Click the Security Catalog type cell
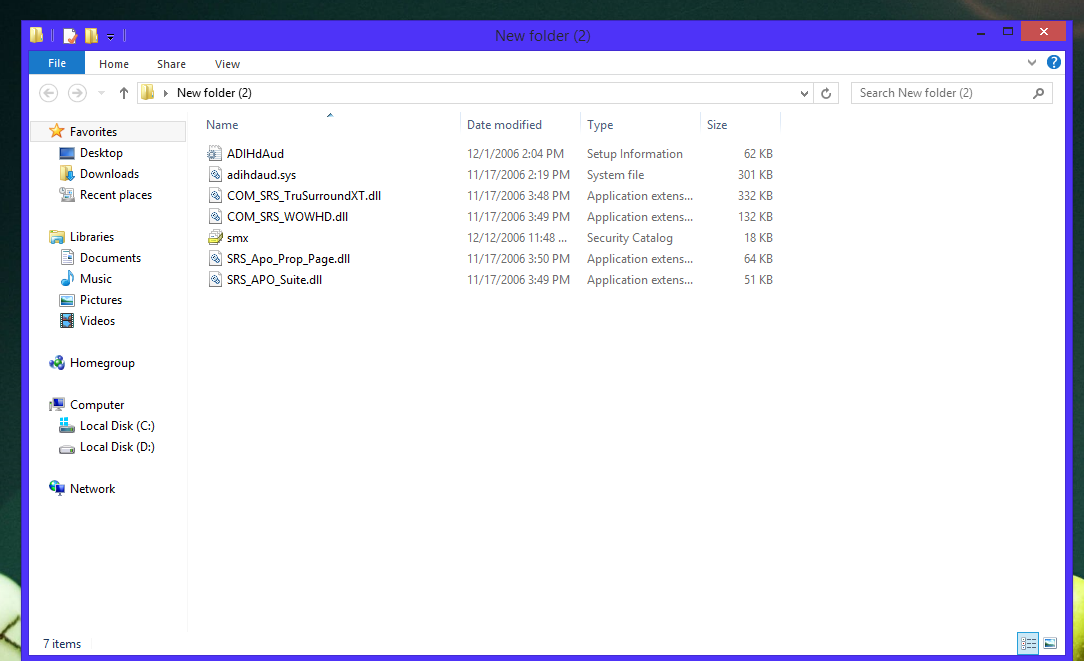This screenshot has height=661, width=1084. pos(629,238)
